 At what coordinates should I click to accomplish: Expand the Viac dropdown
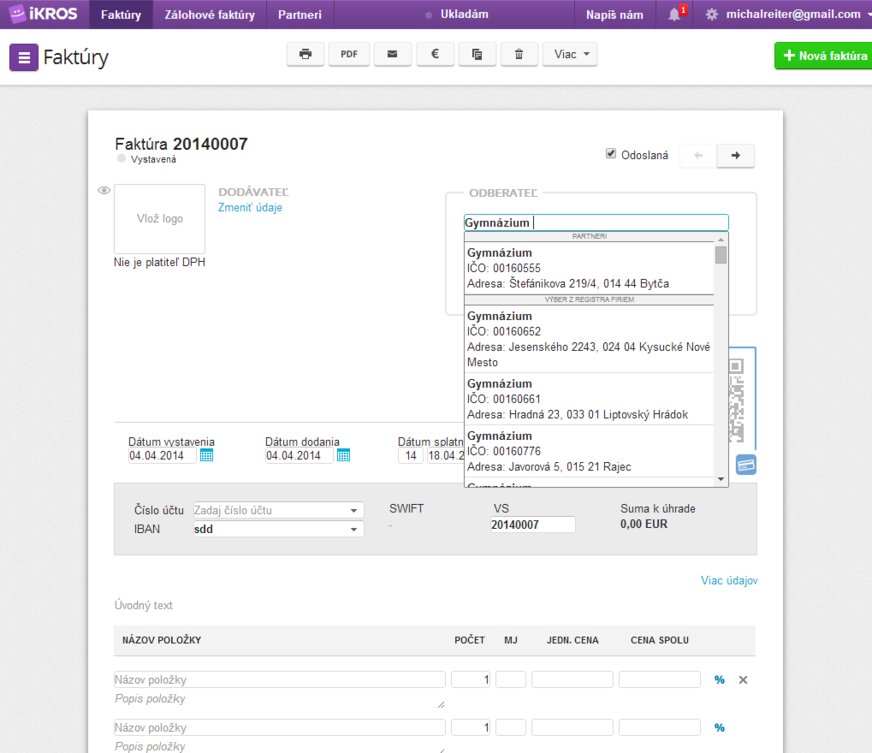tap(570, 55)
